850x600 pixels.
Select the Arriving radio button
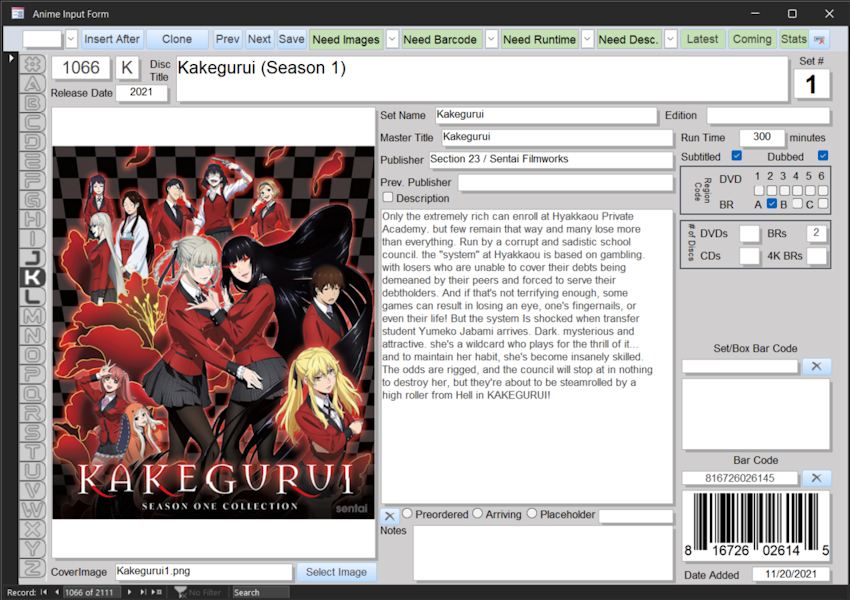477,513
